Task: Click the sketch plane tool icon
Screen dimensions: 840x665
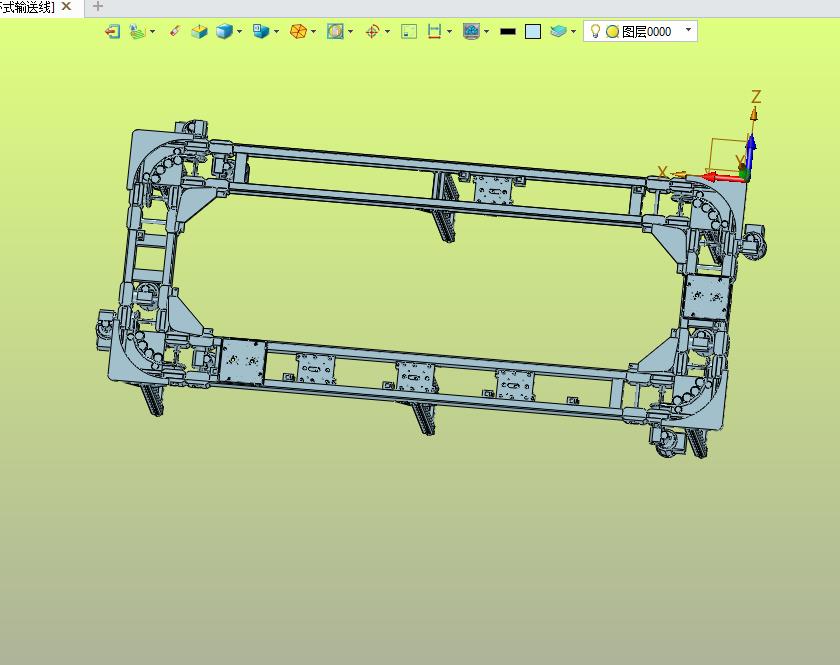Action: tap(138, 32)
